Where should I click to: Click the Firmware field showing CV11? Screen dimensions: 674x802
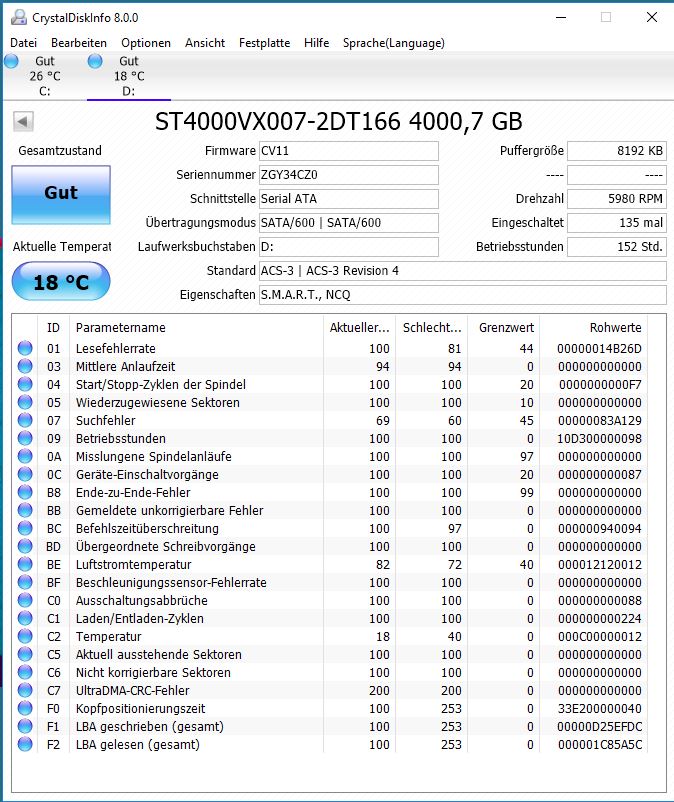[x=349, y=151]
